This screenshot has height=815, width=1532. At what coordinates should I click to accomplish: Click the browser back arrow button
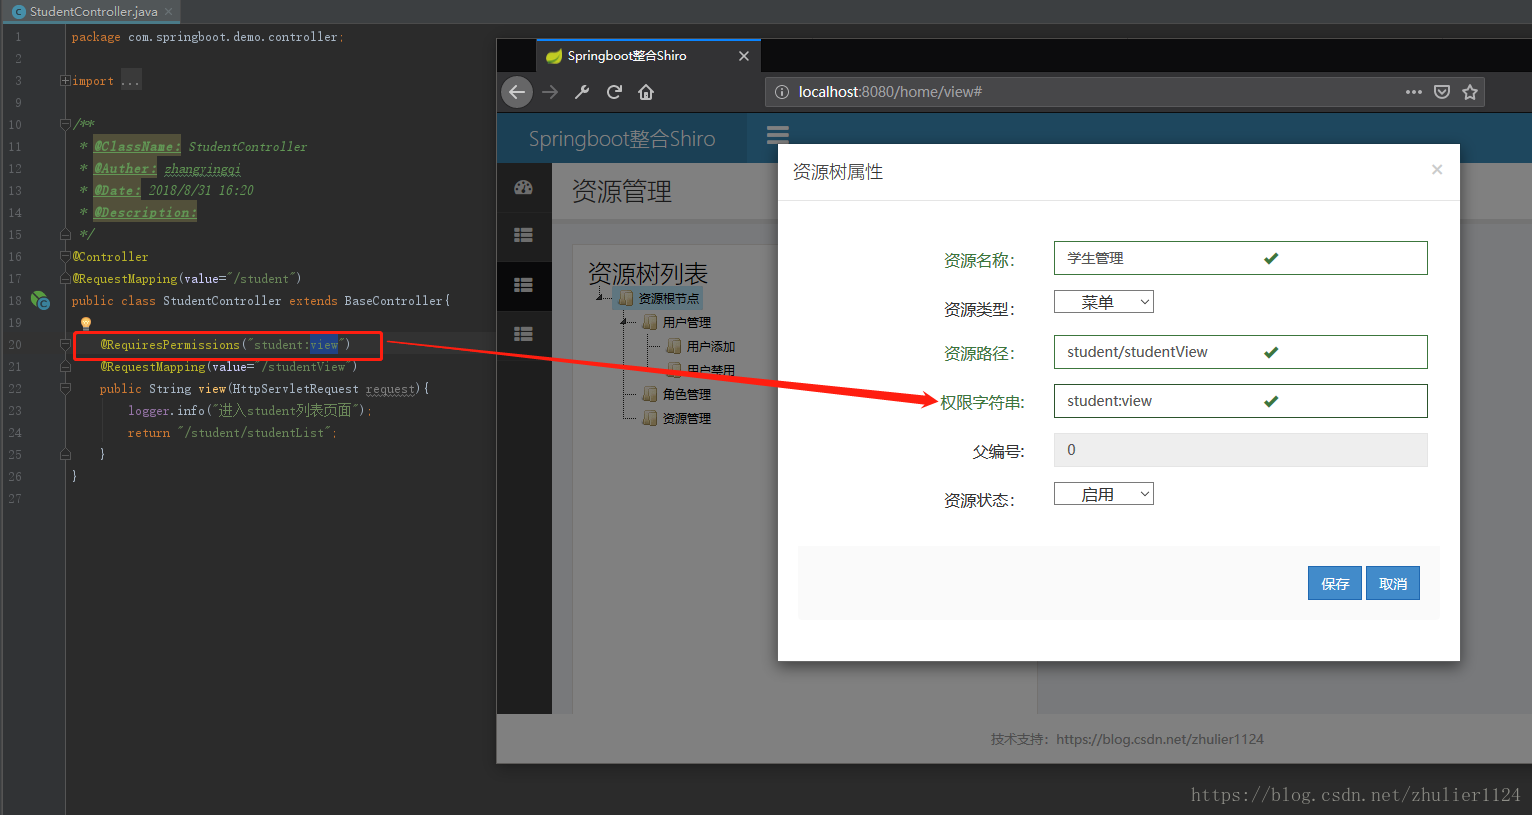(x=516, y=92)
